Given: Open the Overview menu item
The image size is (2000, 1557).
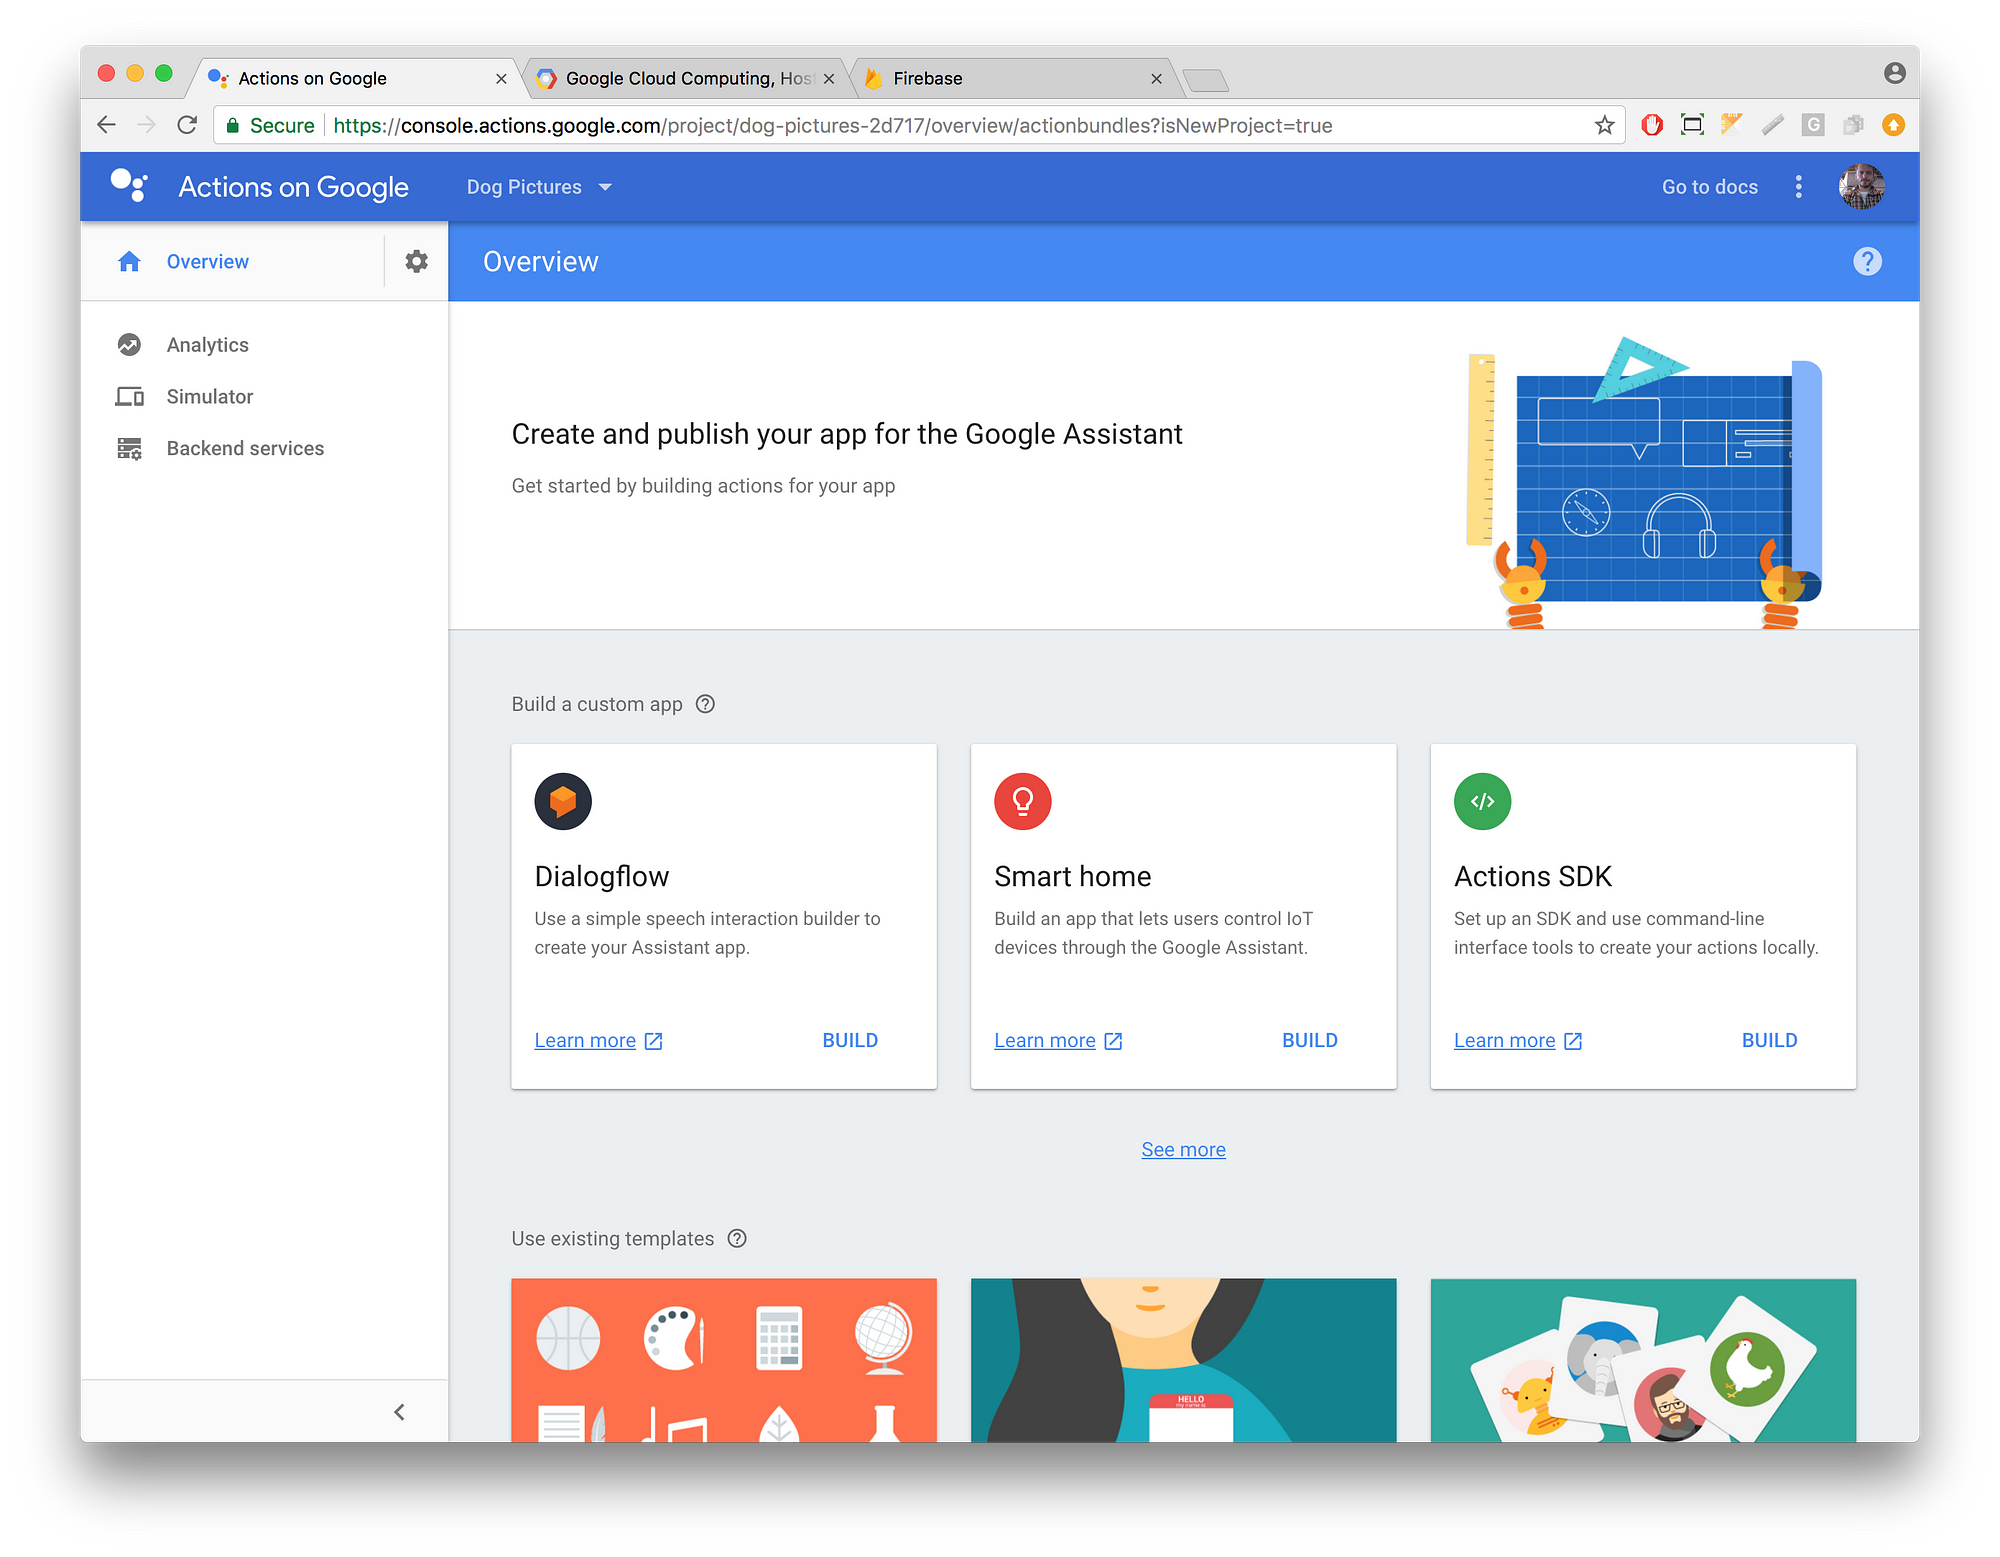Looking at the screenshot, I should point(206,260).
